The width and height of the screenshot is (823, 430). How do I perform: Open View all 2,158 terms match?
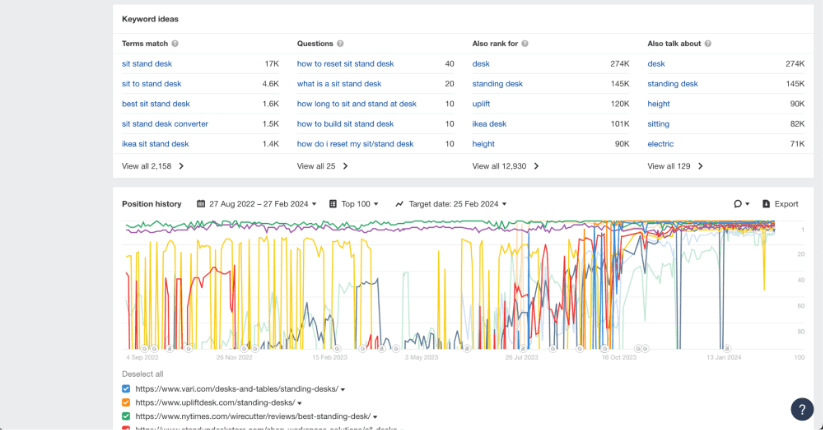[x=152, y=166]
